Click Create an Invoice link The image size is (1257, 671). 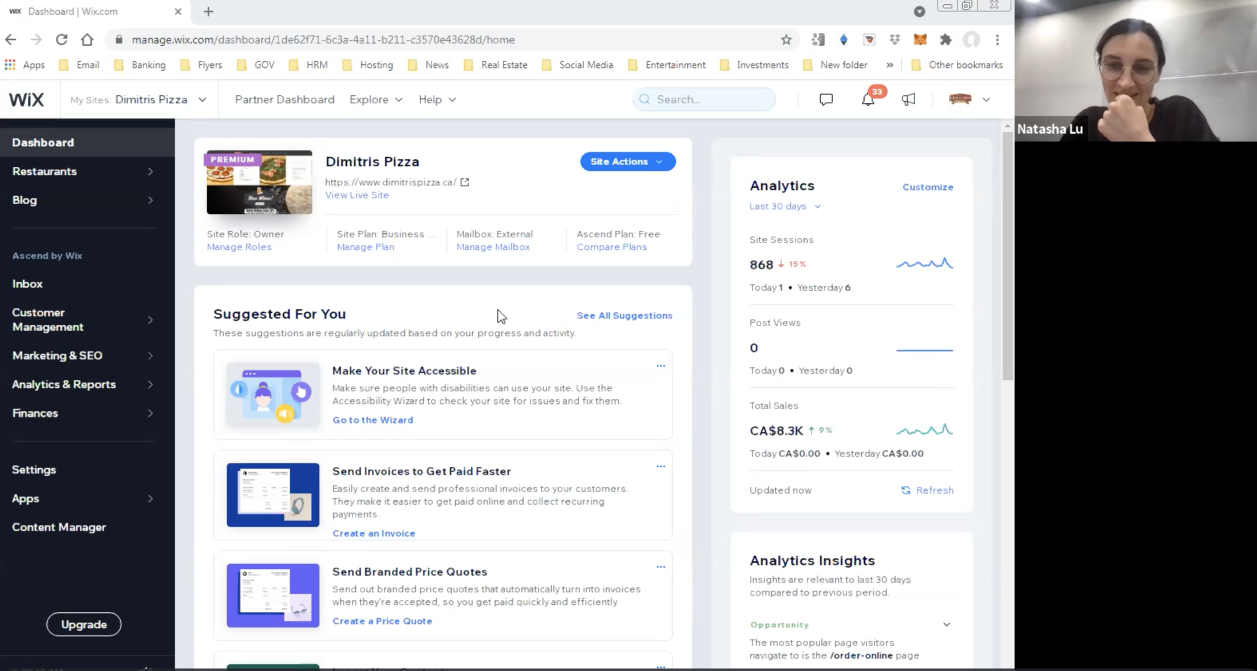coord(374,533)
